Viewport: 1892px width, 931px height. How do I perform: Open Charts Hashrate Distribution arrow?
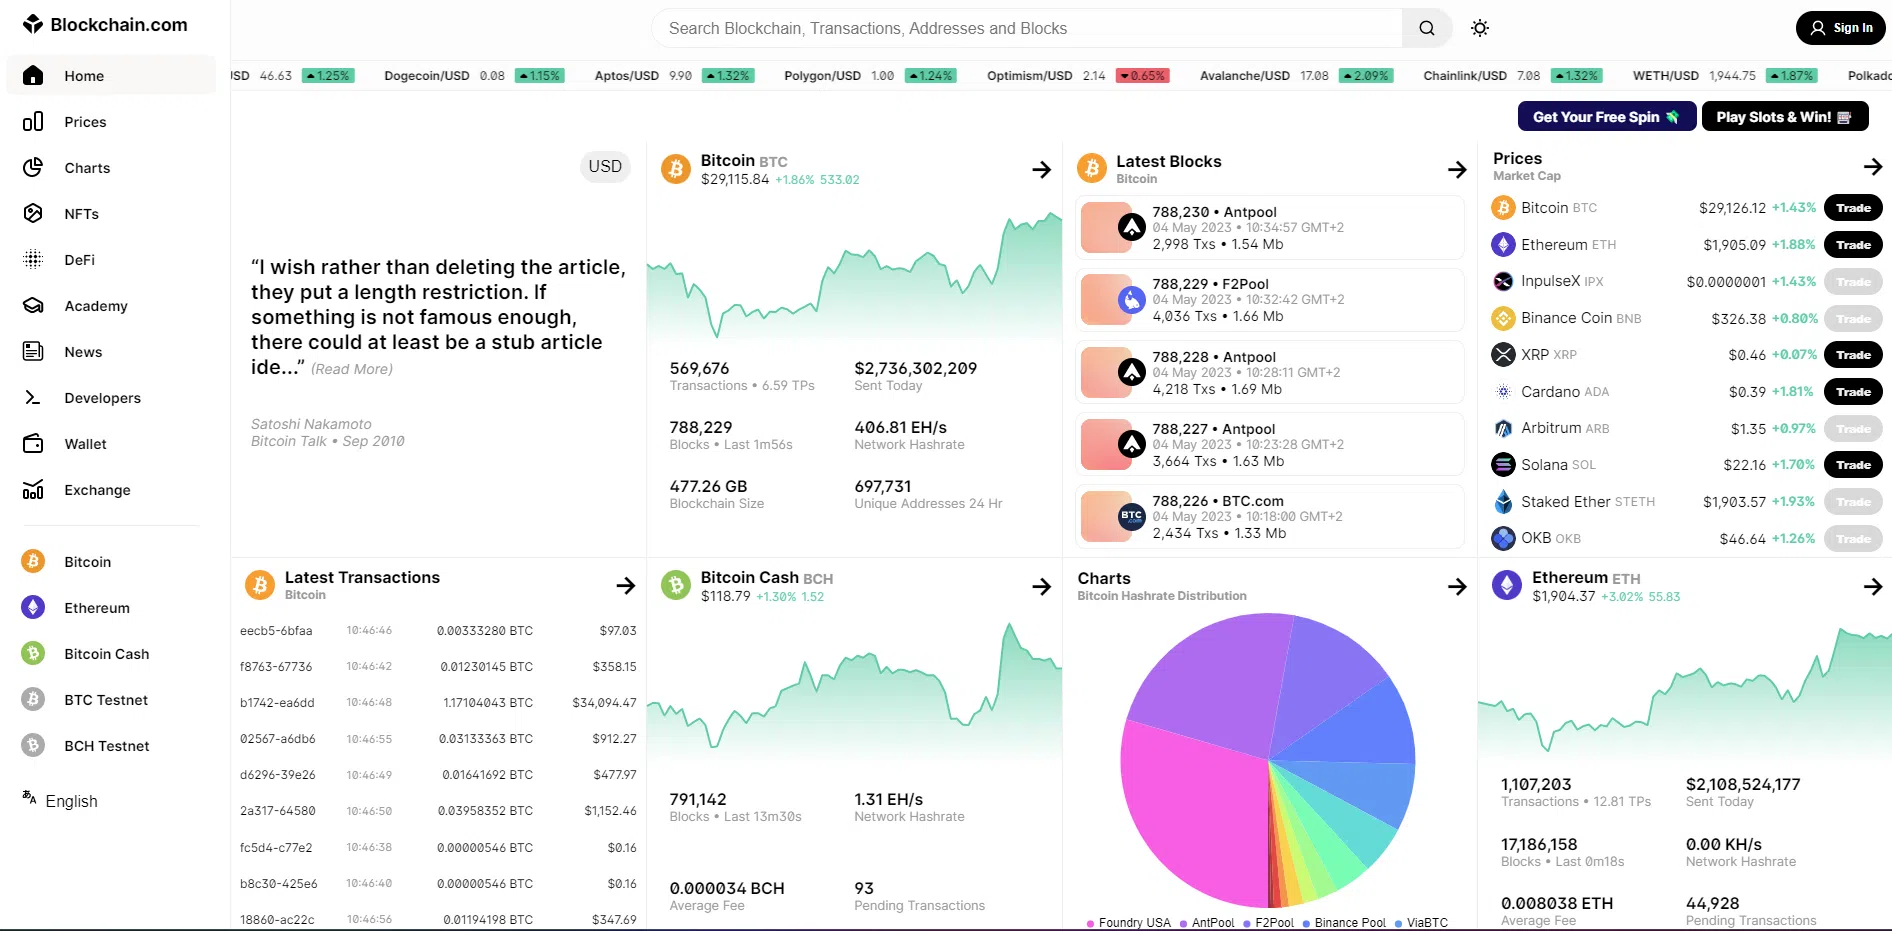pos(1457,587)
